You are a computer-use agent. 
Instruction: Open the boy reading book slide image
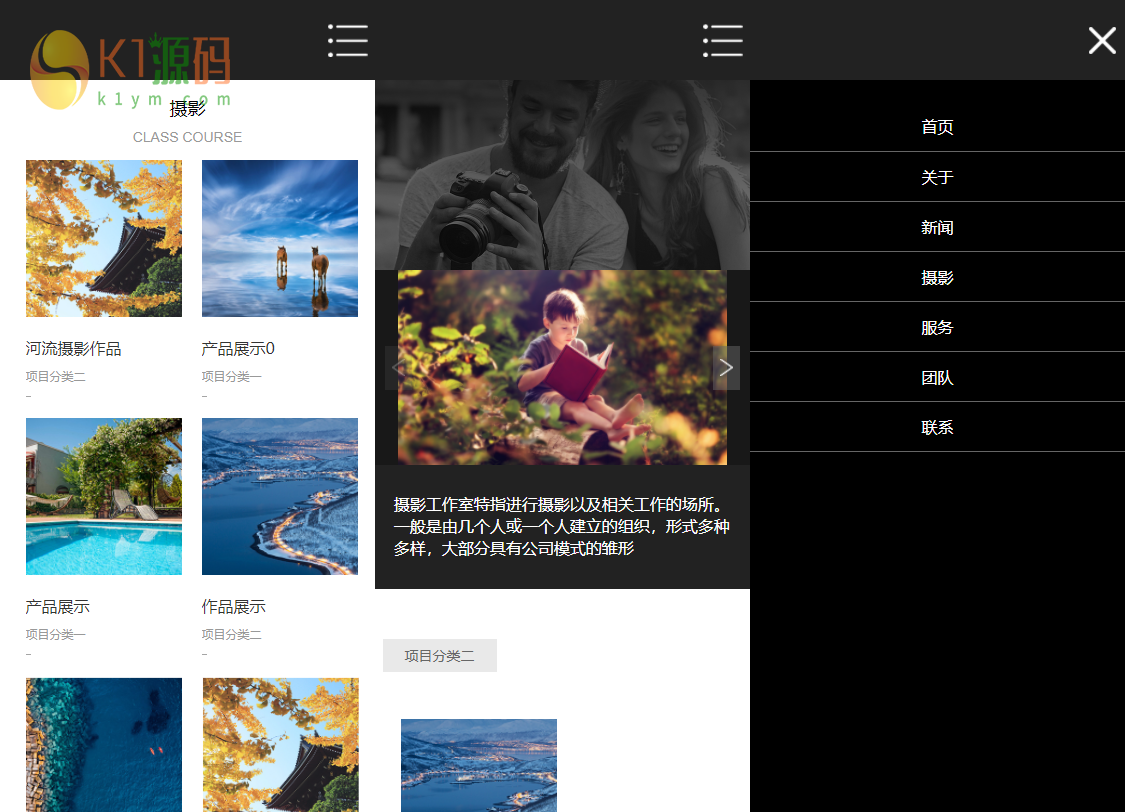[x=562, y=367]
